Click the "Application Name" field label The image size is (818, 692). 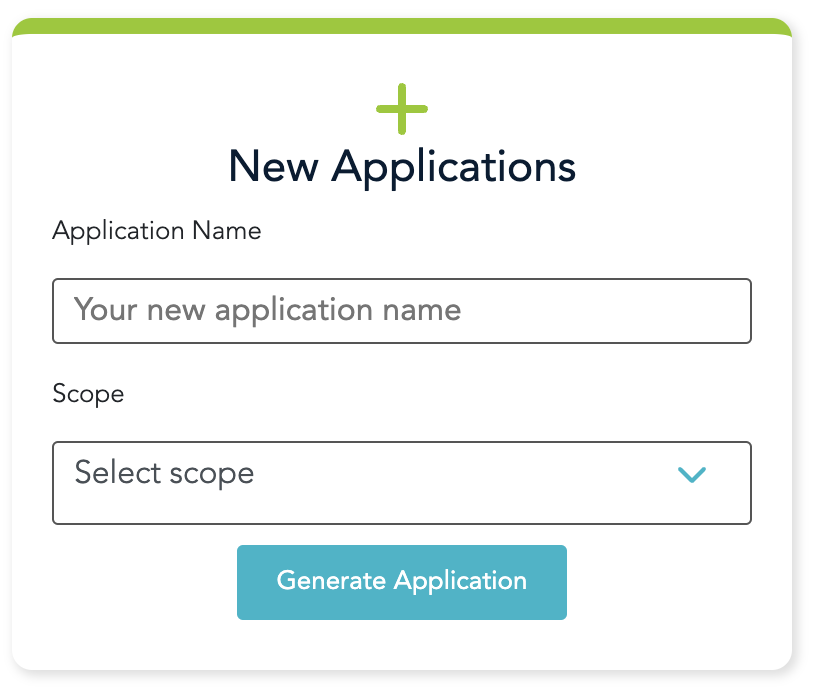[x=156, y=231]
